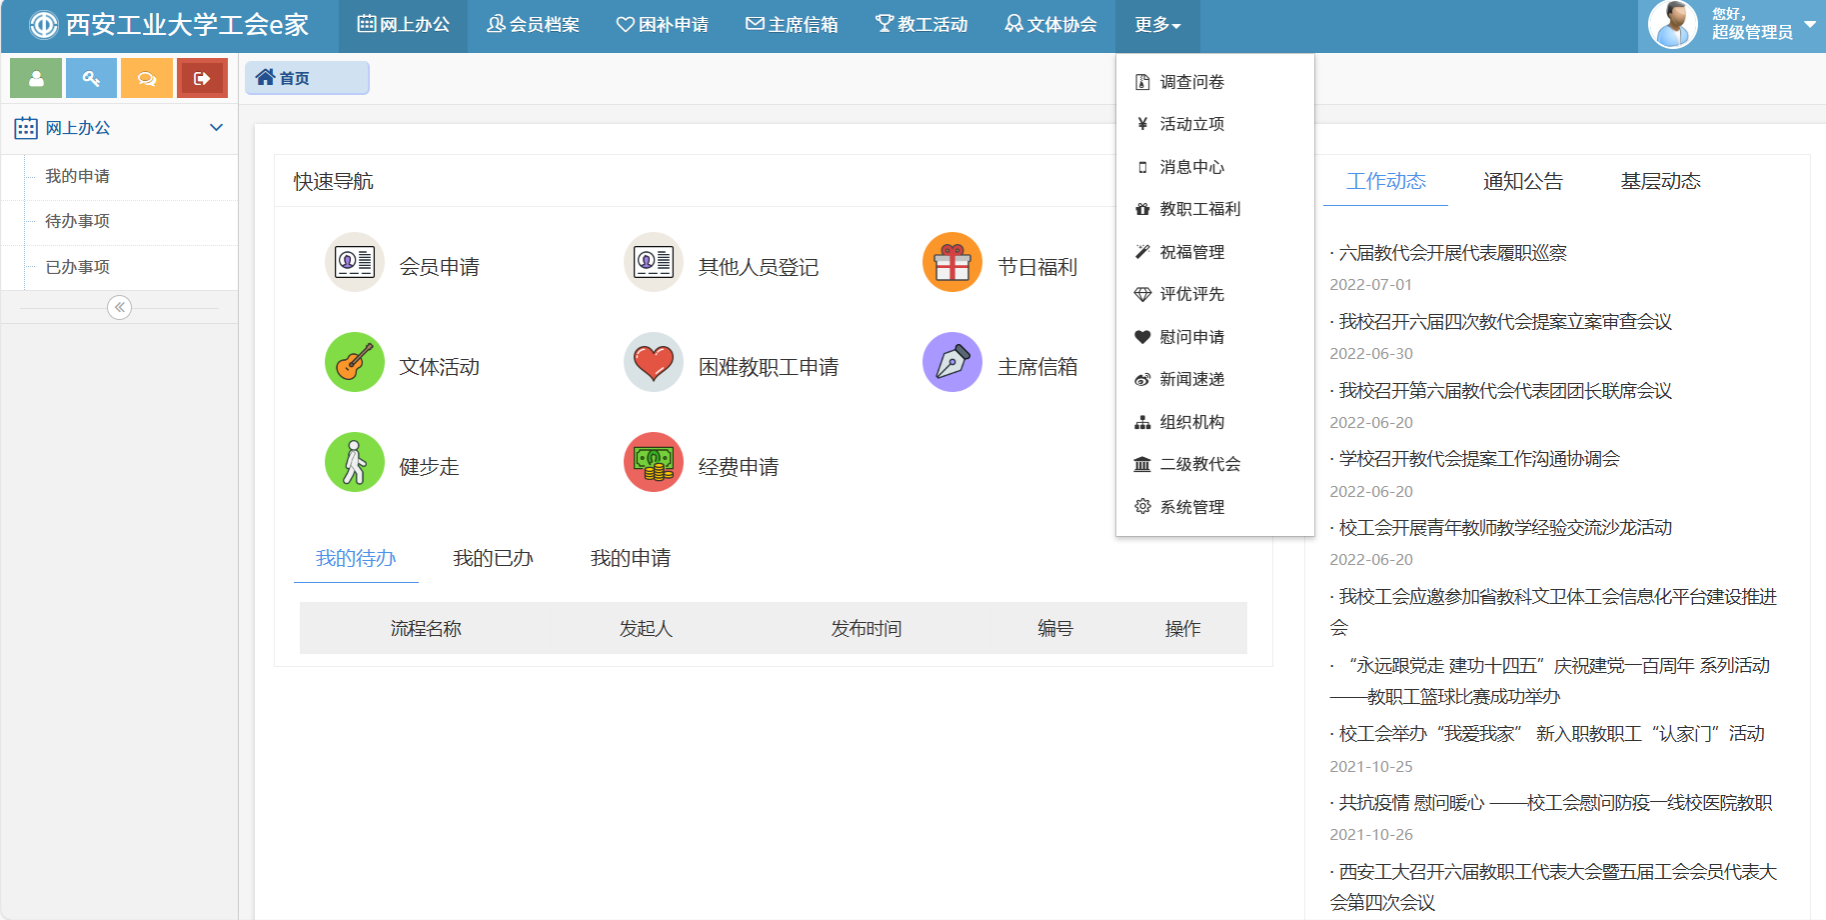
Task: Select 系统管理 from the dropdown menu
Action: 1191,507
